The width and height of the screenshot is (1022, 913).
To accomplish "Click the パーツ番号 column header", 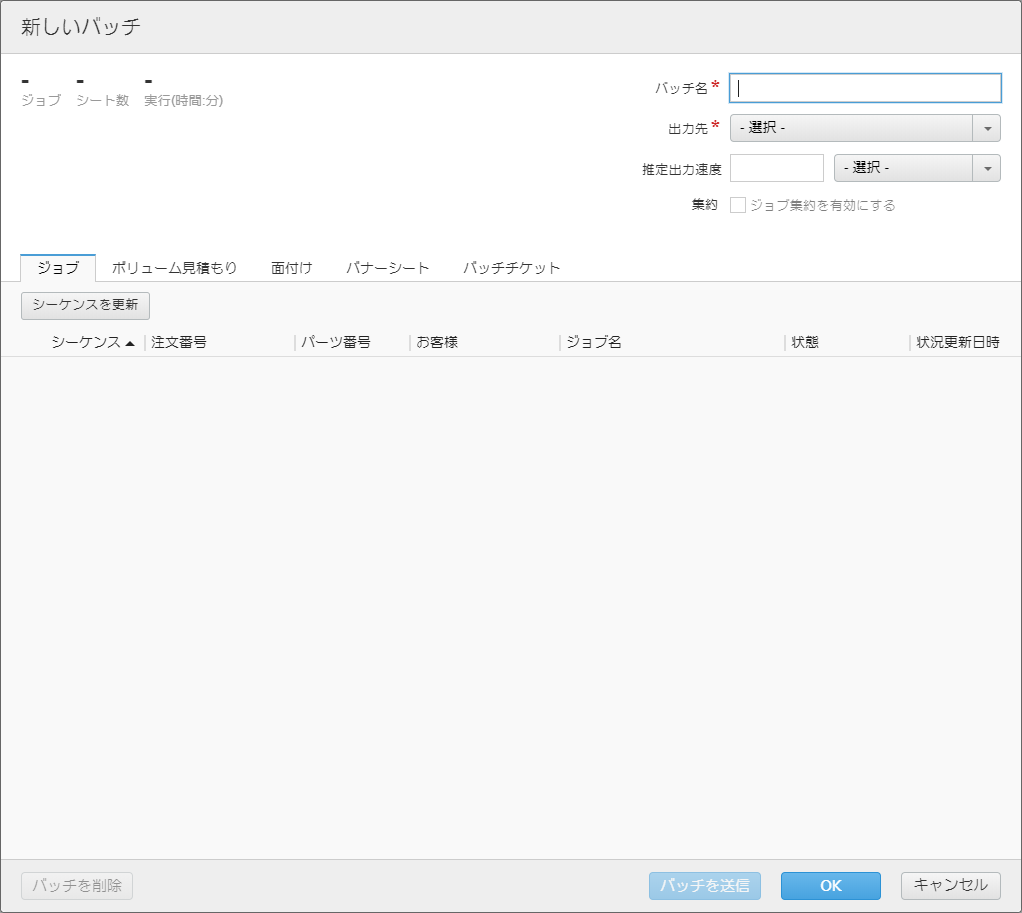I will click(336, 342).
